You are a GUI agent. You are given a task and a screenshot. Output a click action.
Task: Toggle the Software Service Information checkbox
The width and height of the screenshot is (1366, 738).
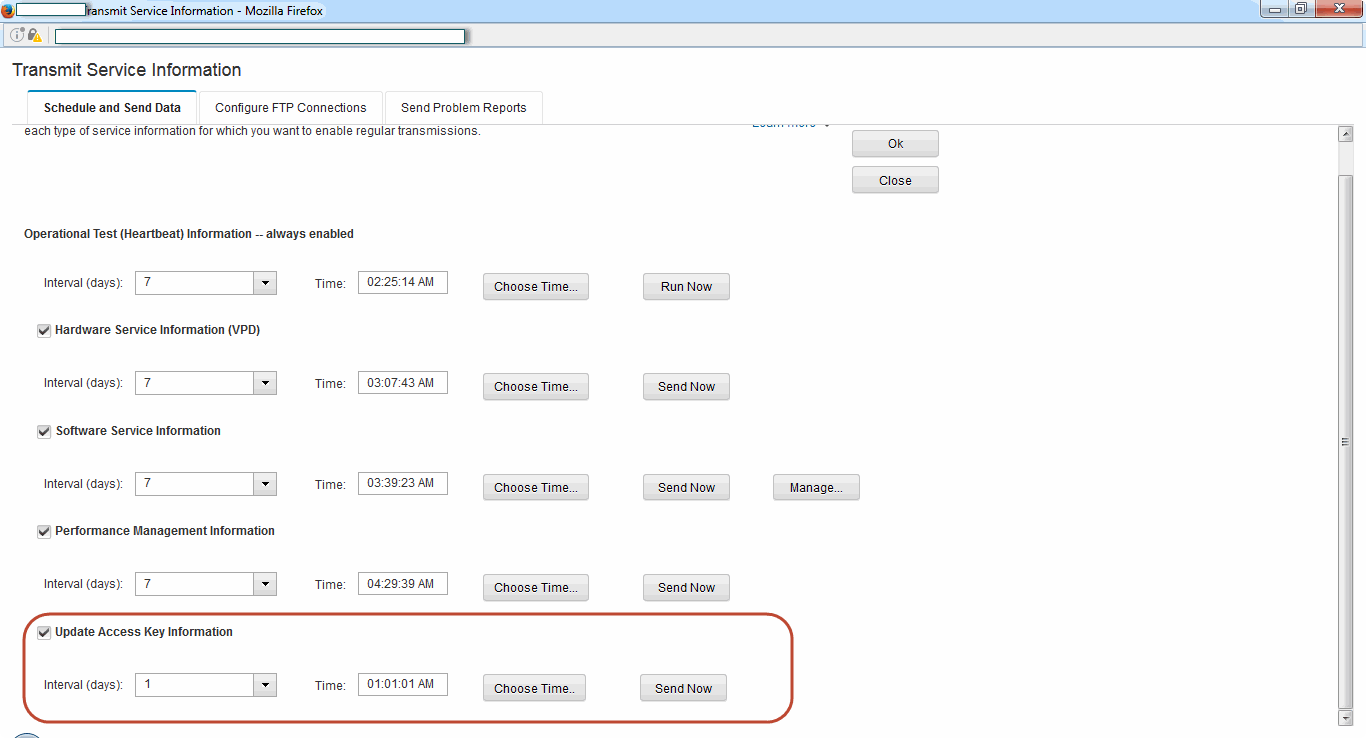tap(44, 432)
